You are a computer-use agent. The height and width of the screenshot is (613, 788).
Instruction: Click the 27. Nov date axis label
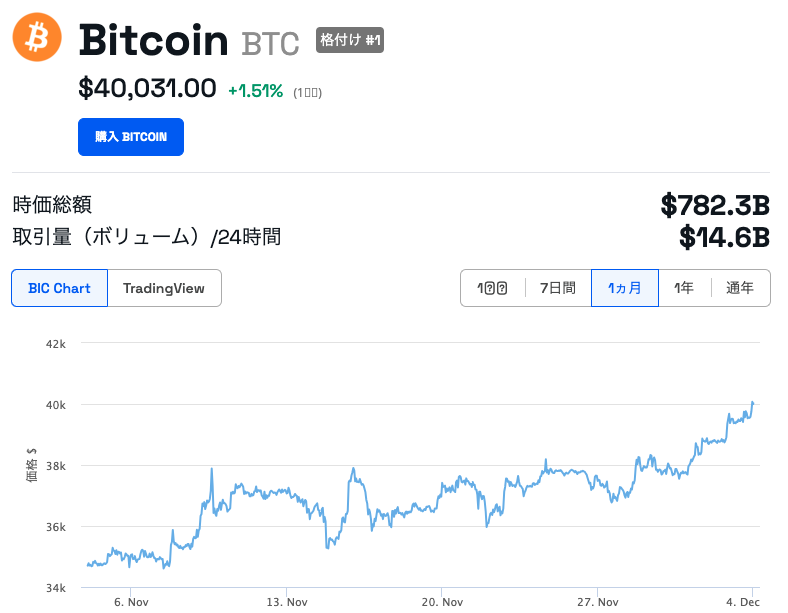point(598,602)
